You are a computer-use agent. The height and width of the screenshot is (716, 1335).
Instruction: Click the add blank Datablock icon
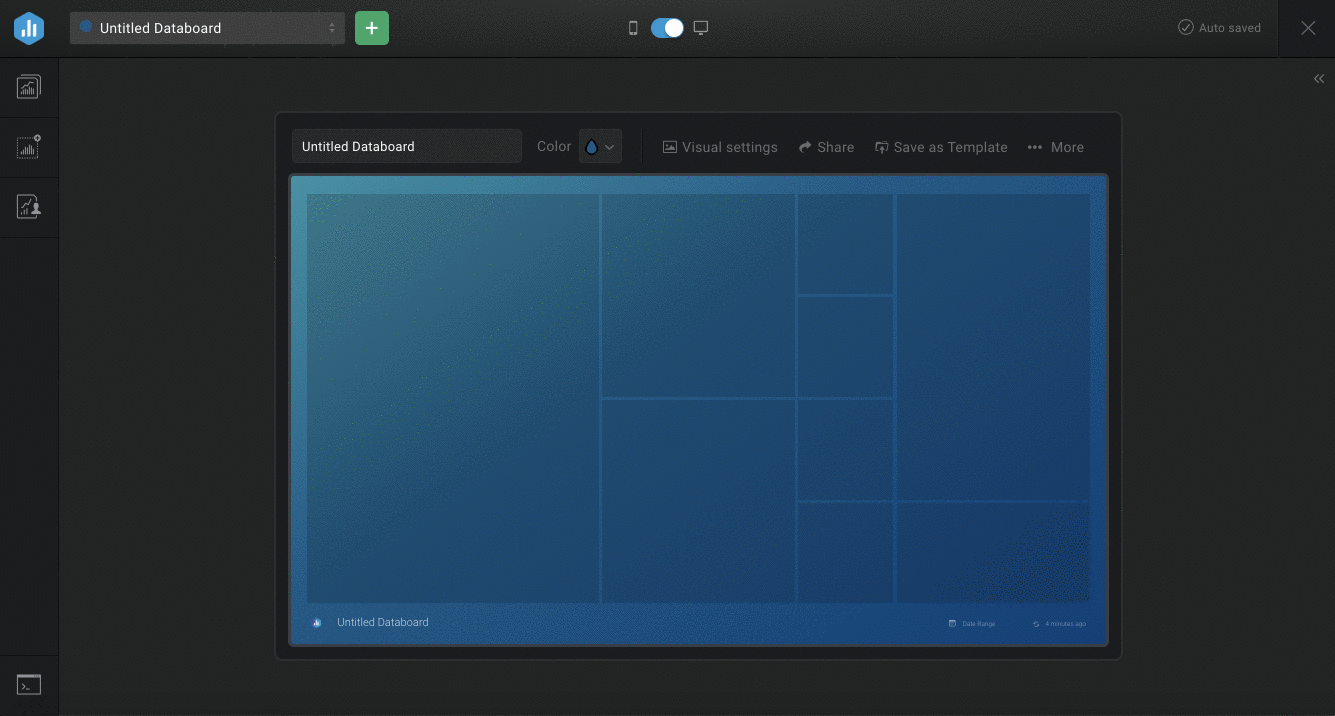29,147
